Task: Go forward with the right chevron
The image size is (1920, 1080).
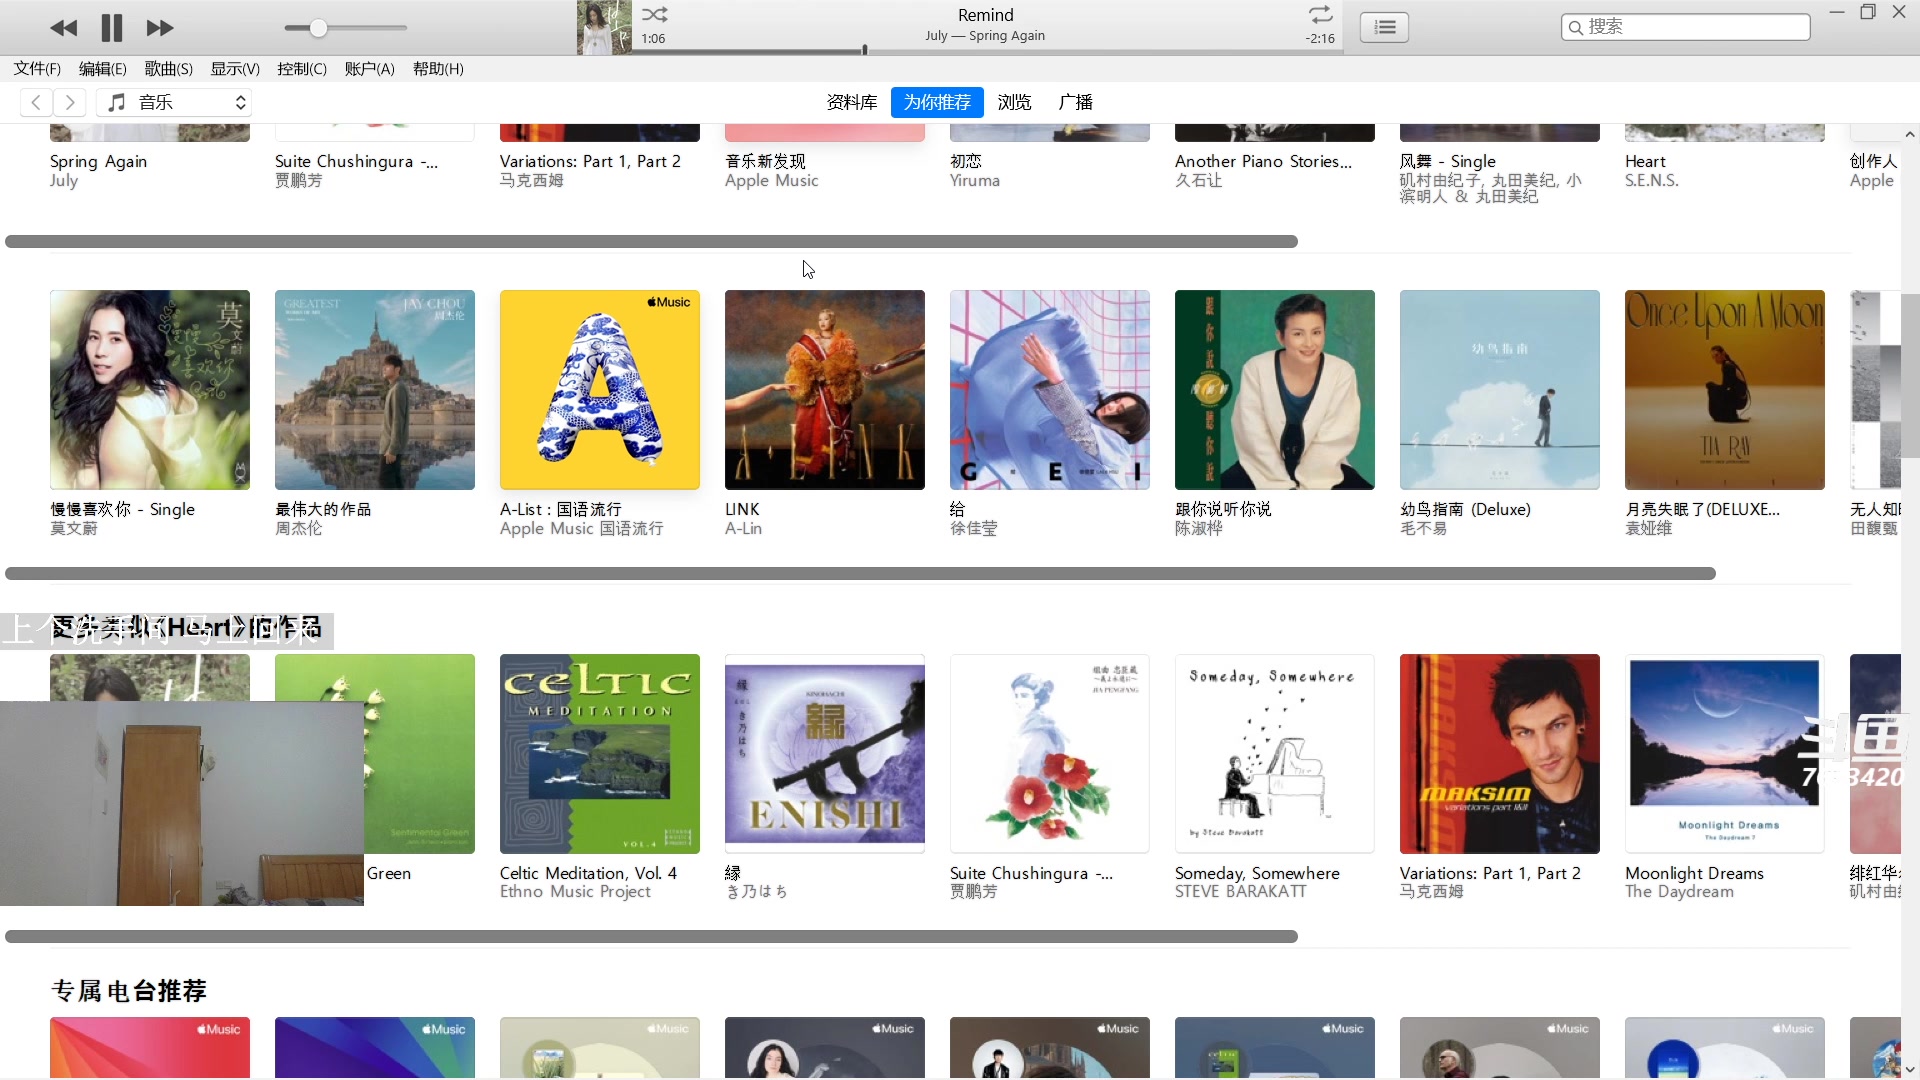Action: pos(69,102)
